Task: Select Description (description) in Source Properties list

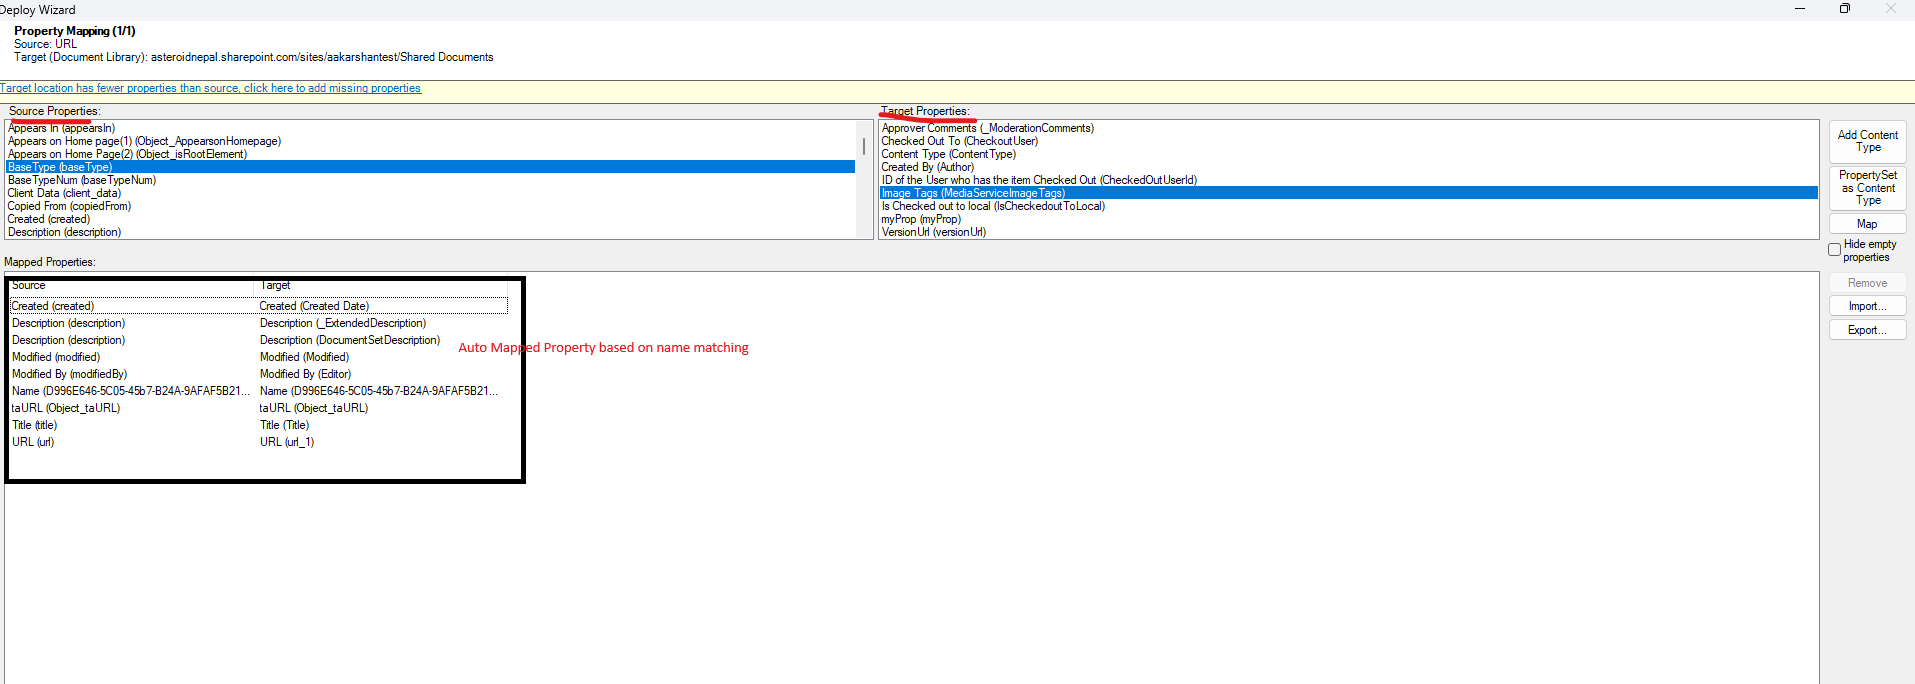Action: coord(430,232)
